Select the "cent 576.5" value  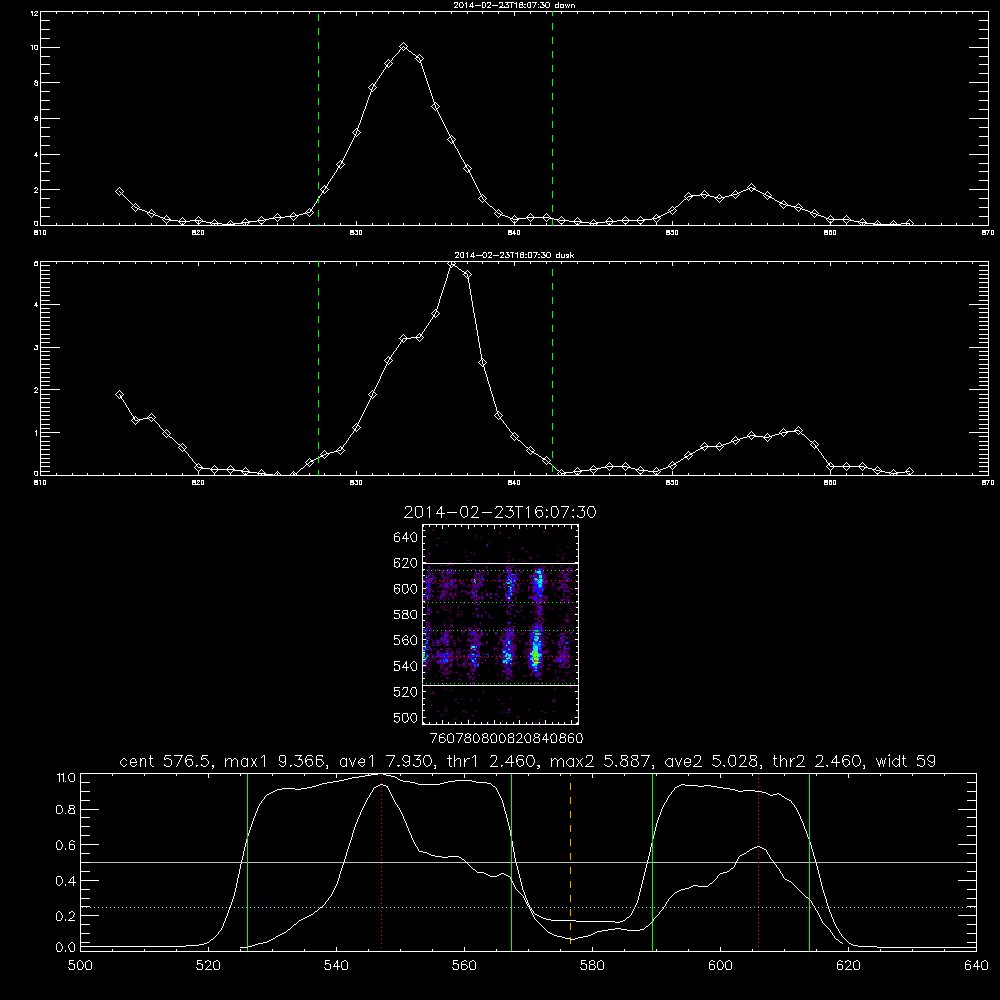(x=163, y=761)
